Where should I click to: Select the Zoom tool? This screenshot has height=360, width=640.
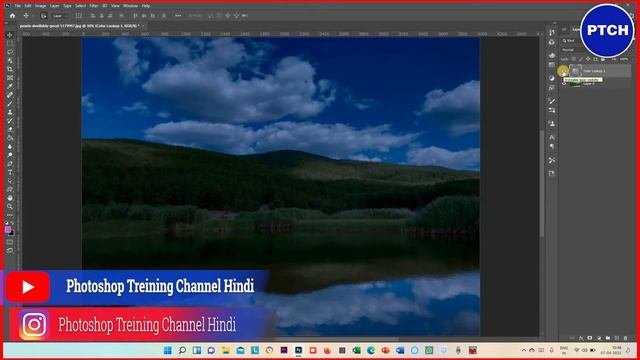coord(10,207)
